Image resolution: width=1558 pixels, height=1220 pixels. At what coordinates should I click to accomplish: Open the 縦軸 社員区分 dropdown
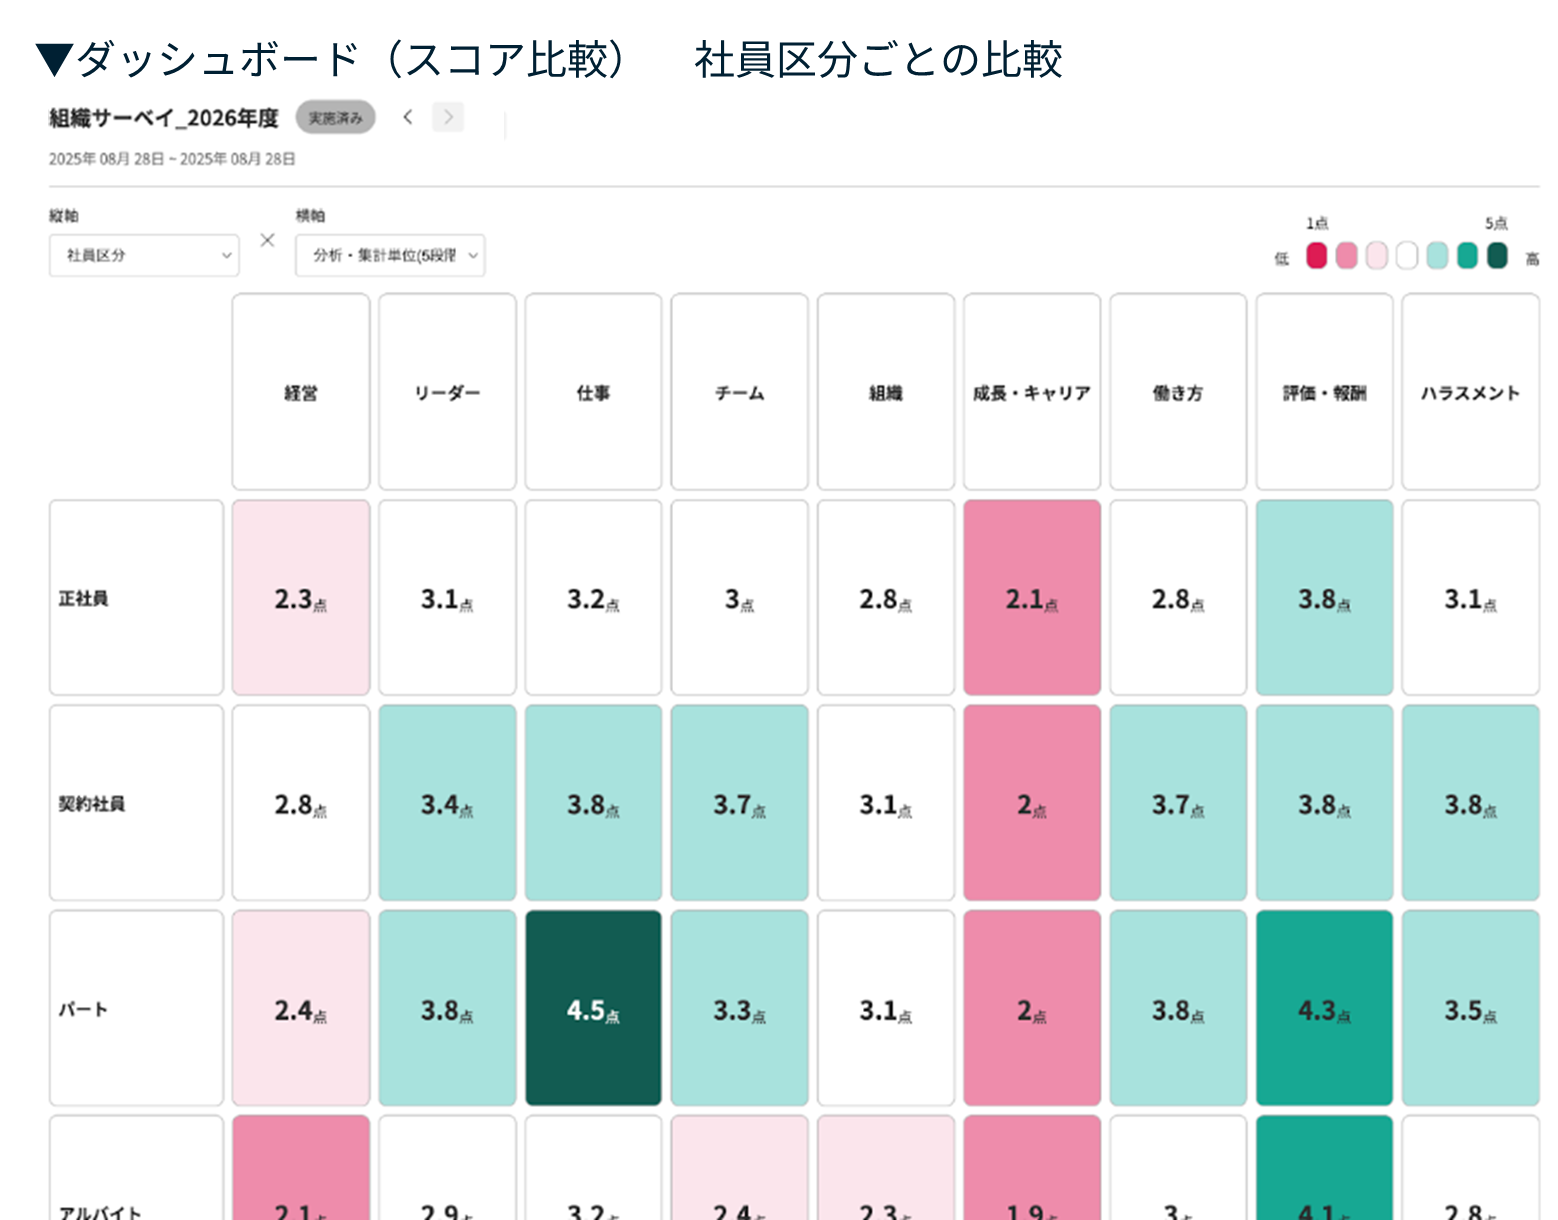pos(144,255)
